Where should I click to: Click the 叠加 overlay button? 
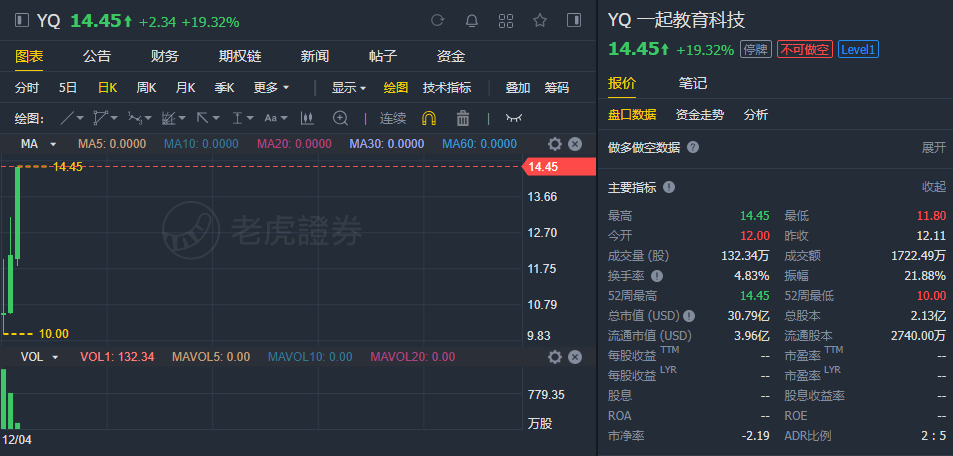click(518, 88)
